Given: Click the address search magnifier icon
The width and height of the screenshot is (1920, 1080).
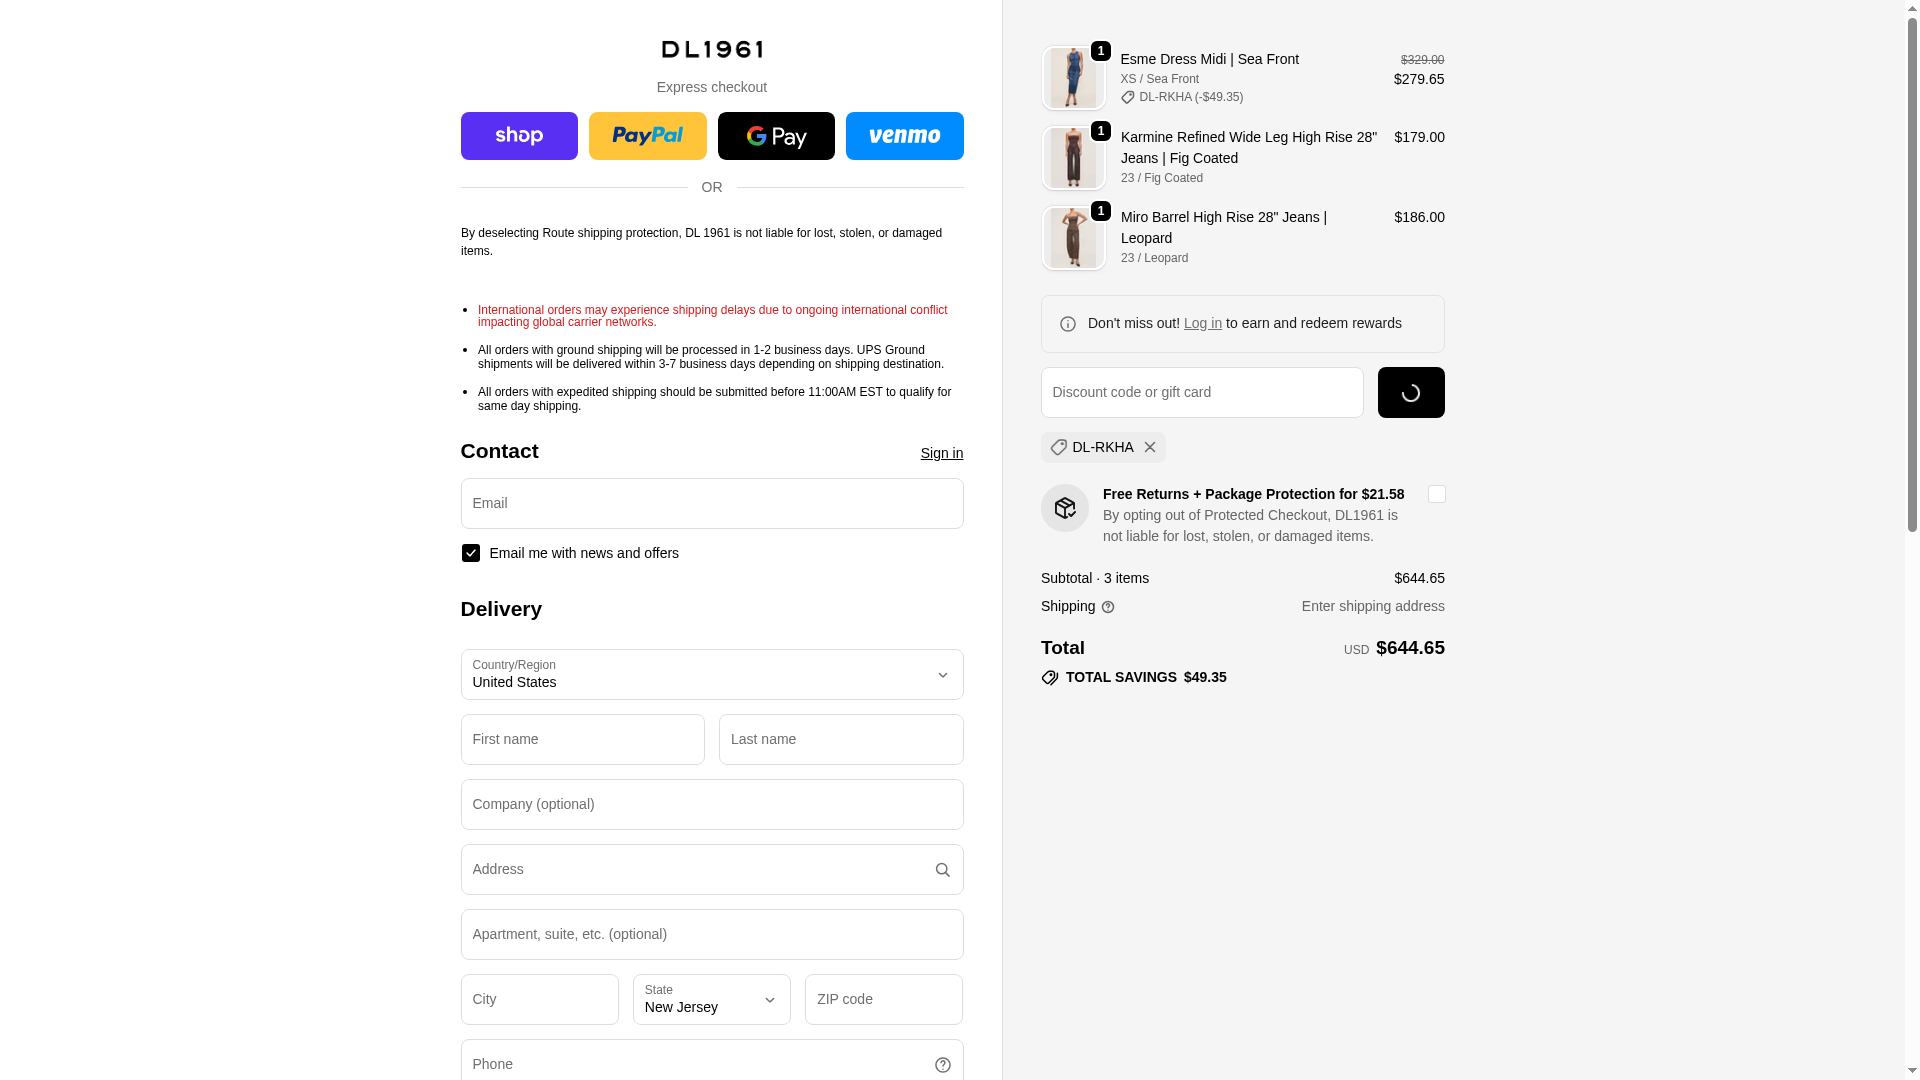Looking at the screenshot, I should pos(942,870).
